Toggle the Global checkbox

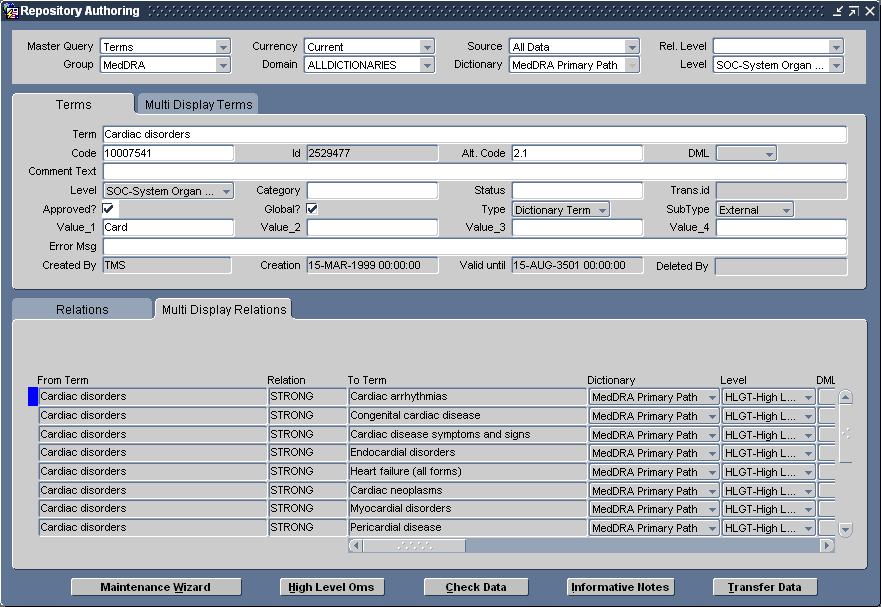[314, 209]
